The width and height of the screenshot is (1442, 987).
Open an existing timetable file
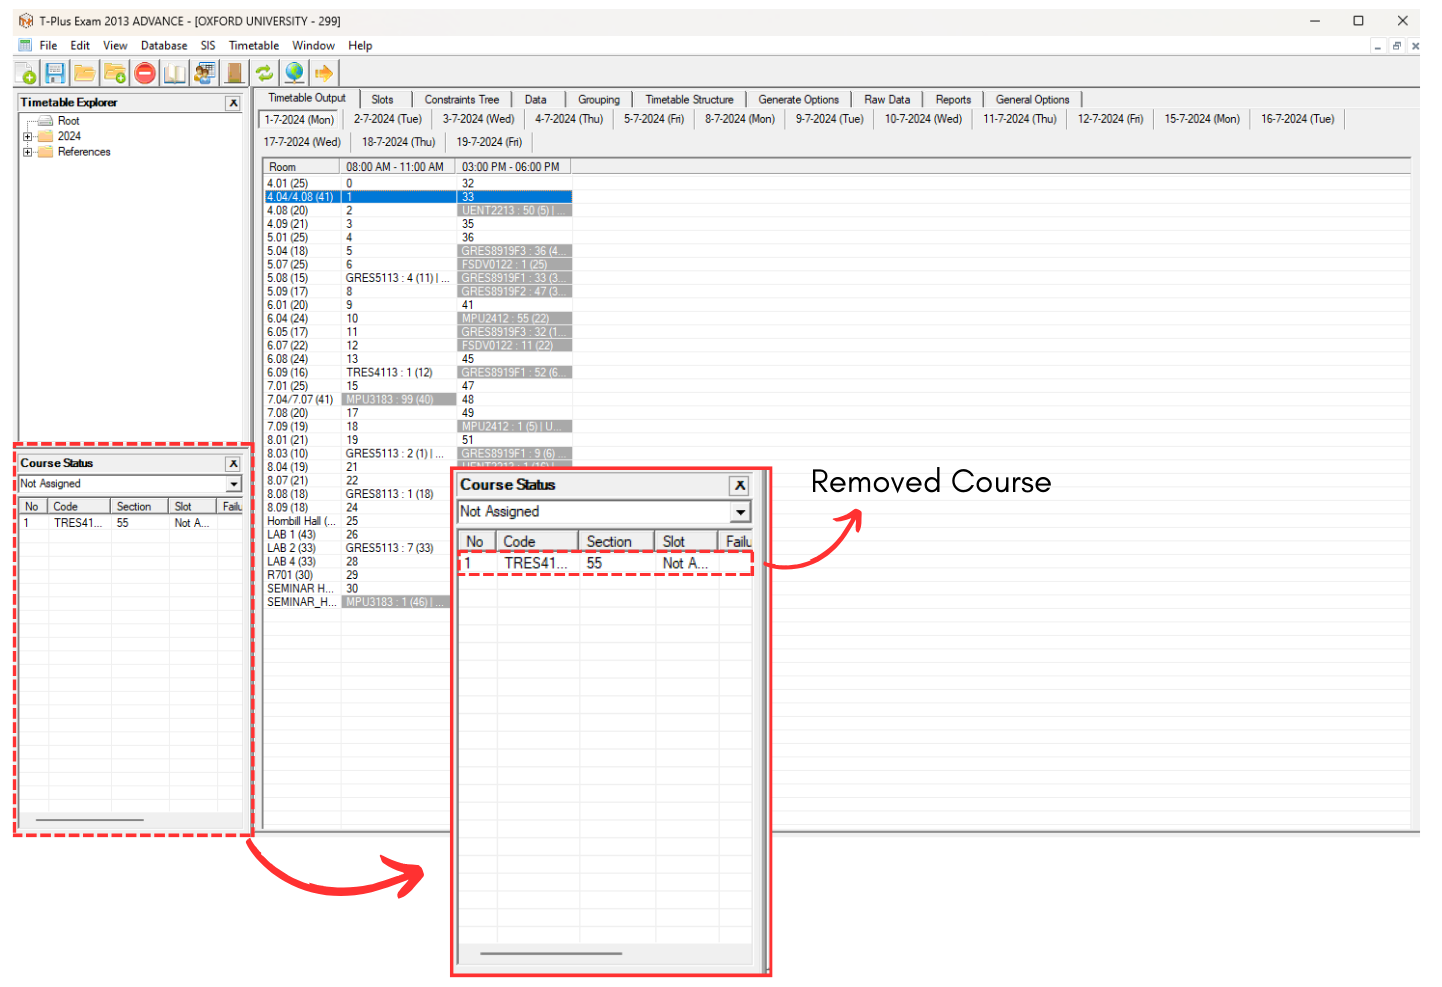pyautogui.click(x=85, y=72)
